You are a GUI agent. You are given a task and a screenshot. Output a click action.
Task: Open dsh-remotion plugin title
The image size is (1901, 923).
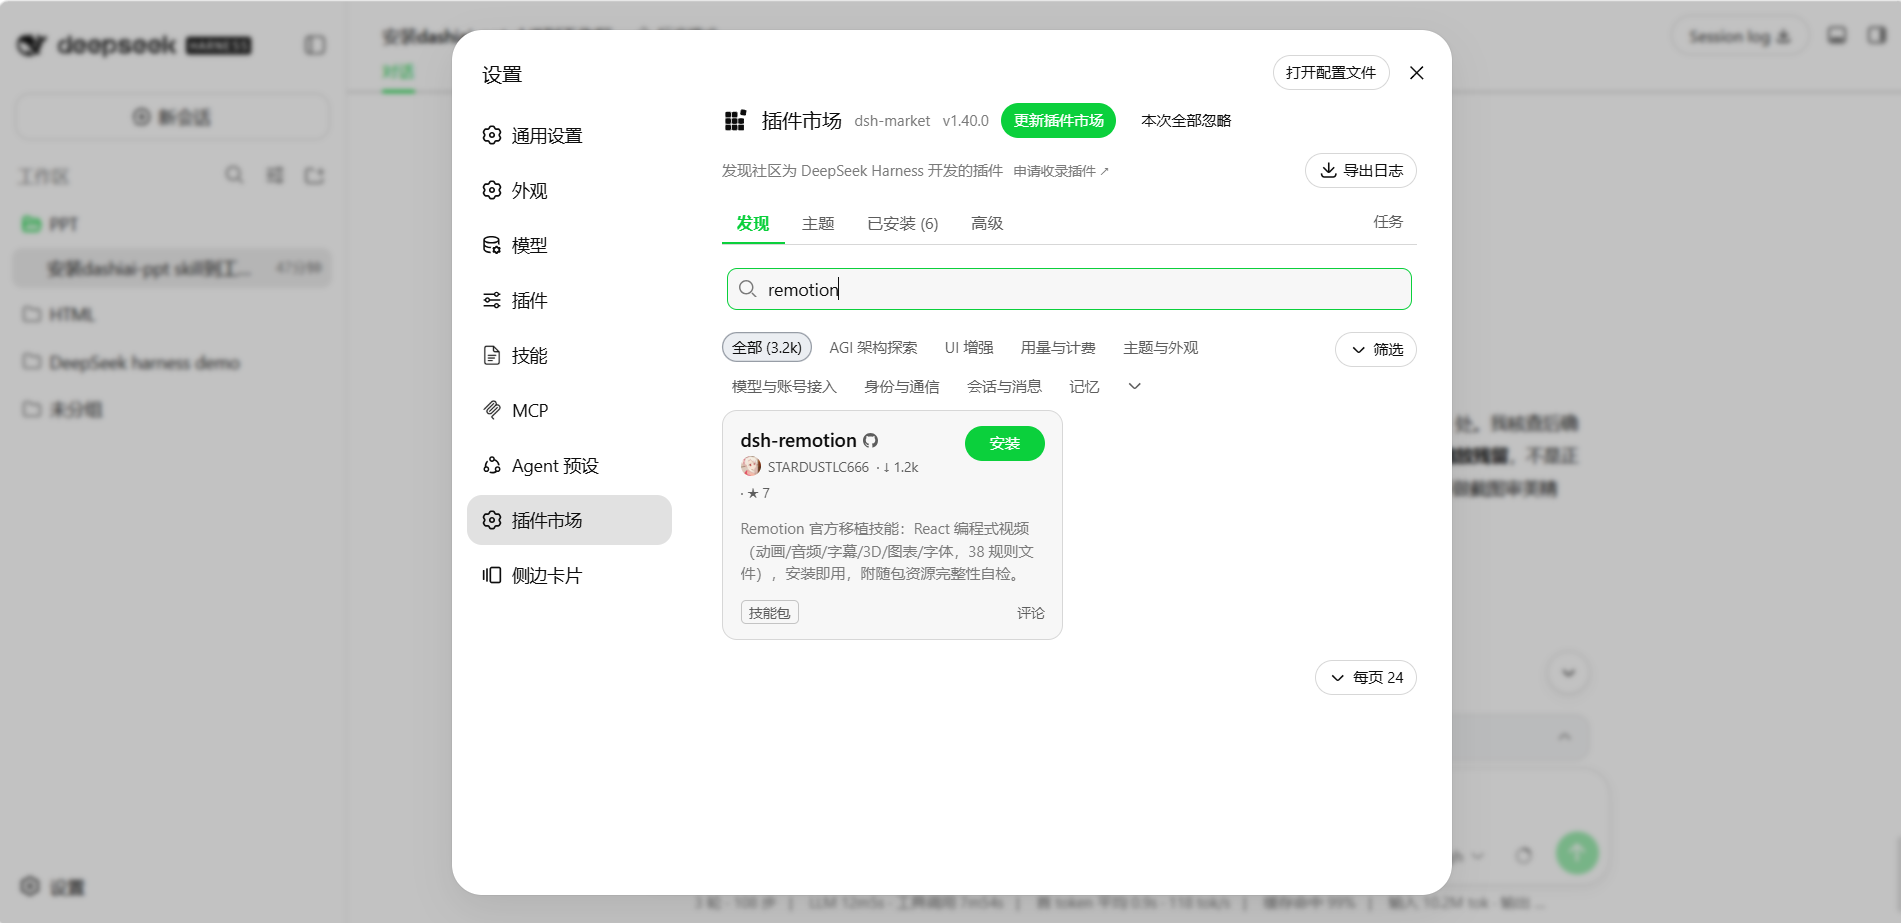(x=798, y=441)
